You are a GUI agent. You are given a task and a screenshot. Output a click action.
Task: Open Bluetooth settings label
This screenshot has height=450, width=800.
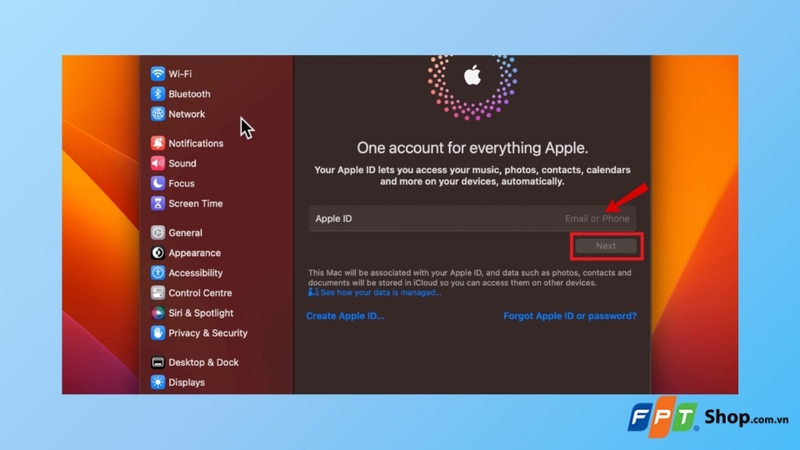pyautogui.click(x=189, y=94)
